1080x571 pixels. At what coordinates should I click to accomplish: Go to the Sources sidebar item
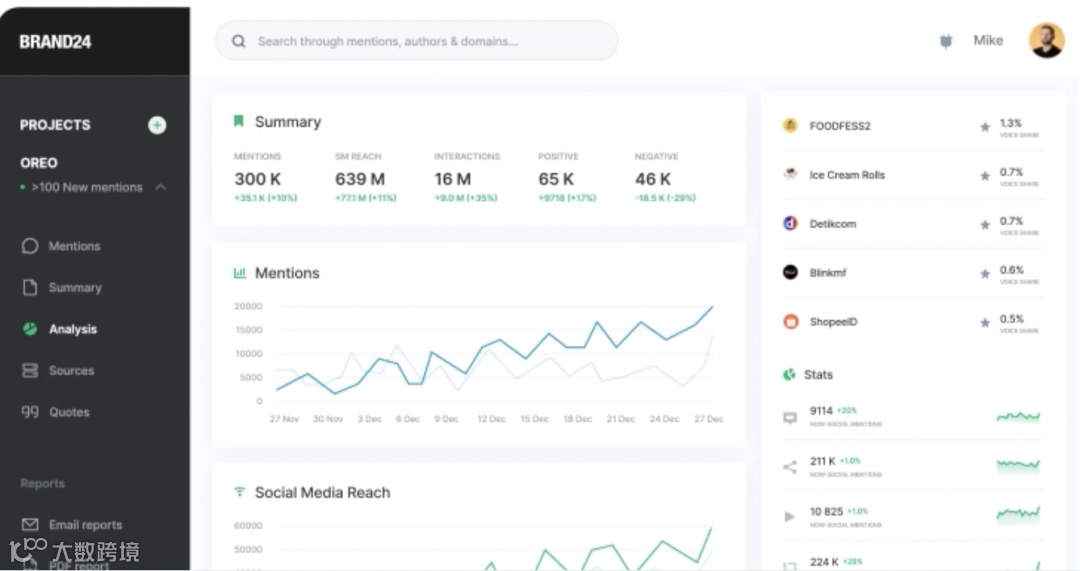click(x=71, y=371)
